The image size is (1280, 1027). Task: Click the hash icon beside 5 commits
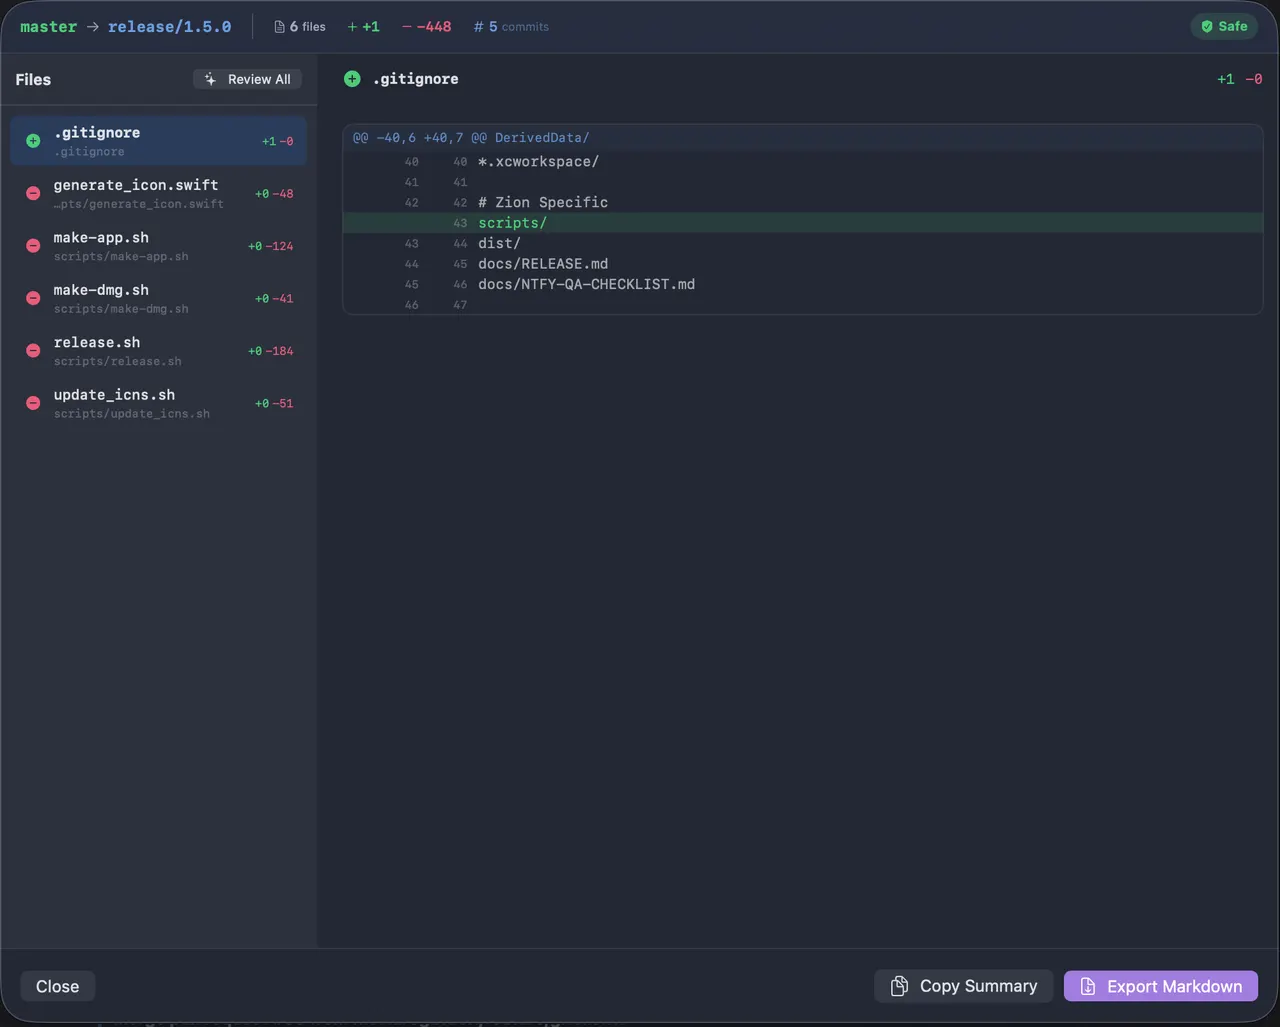coord(478,27)
